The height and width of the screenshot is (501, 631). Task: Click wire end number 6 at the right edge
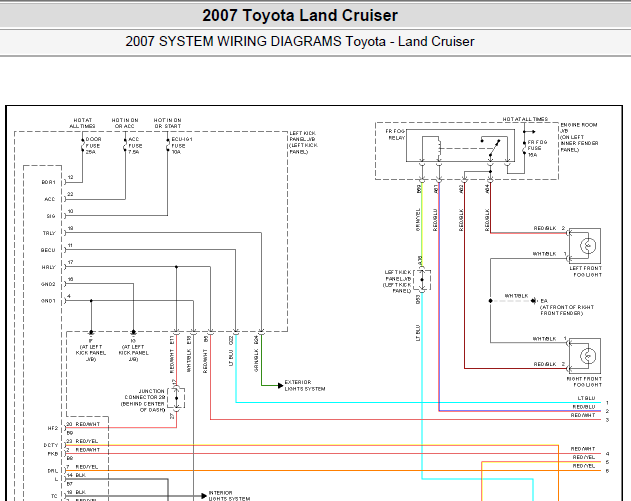coord(607,471)
